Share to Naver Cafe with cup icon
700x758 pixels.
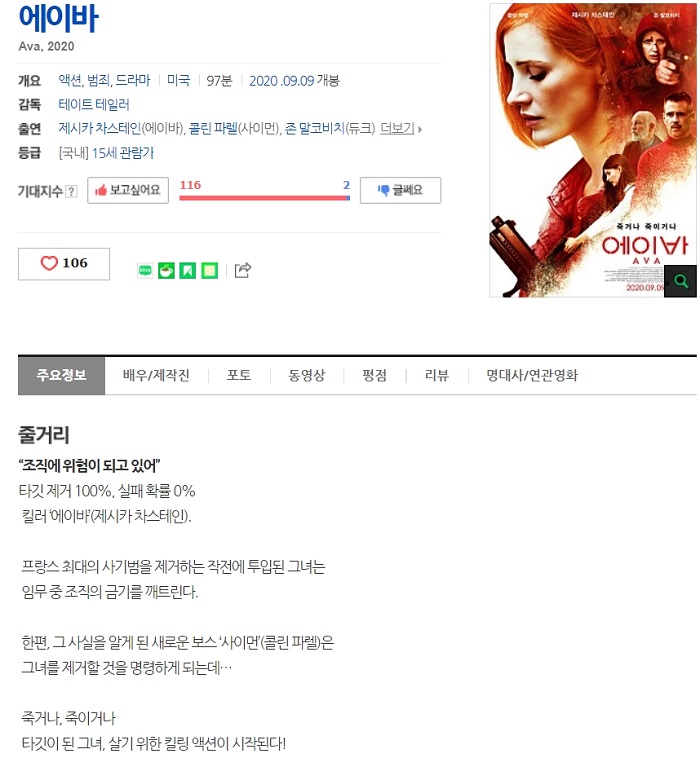(166, 270)
